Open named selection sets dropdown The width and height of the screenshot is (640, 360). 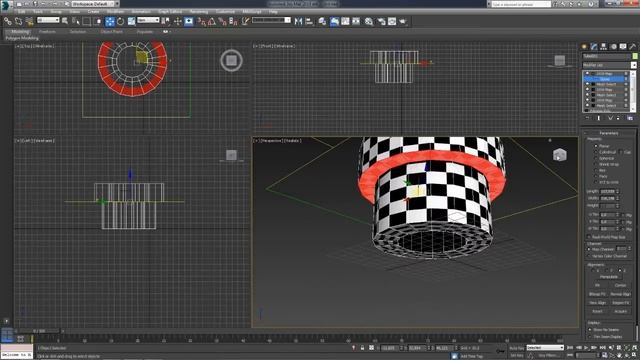[271, 20]
